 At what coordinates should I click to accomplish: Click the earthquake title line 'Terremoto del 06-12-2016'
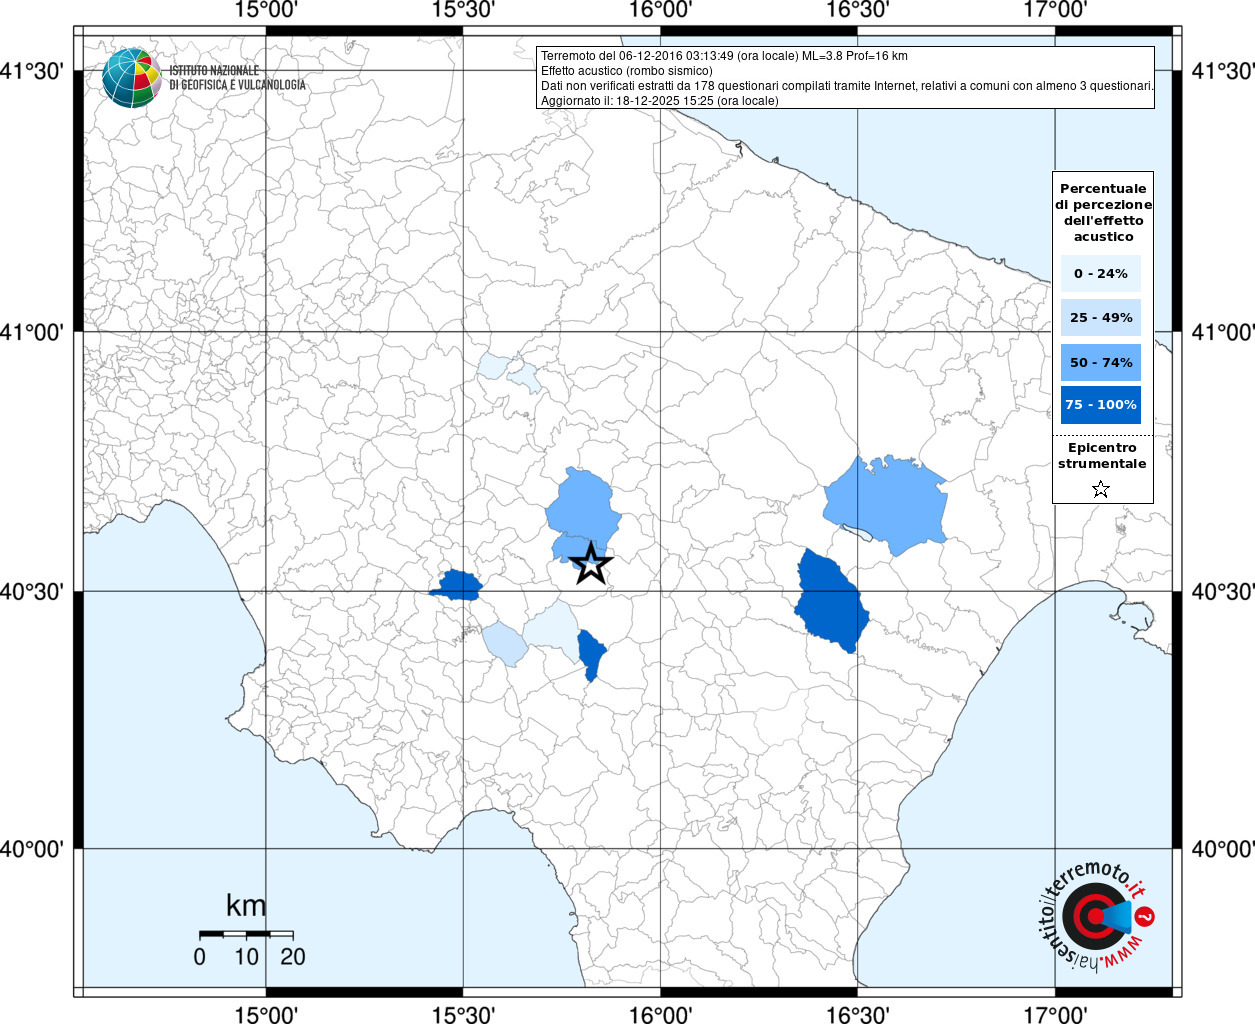[724, 56]
